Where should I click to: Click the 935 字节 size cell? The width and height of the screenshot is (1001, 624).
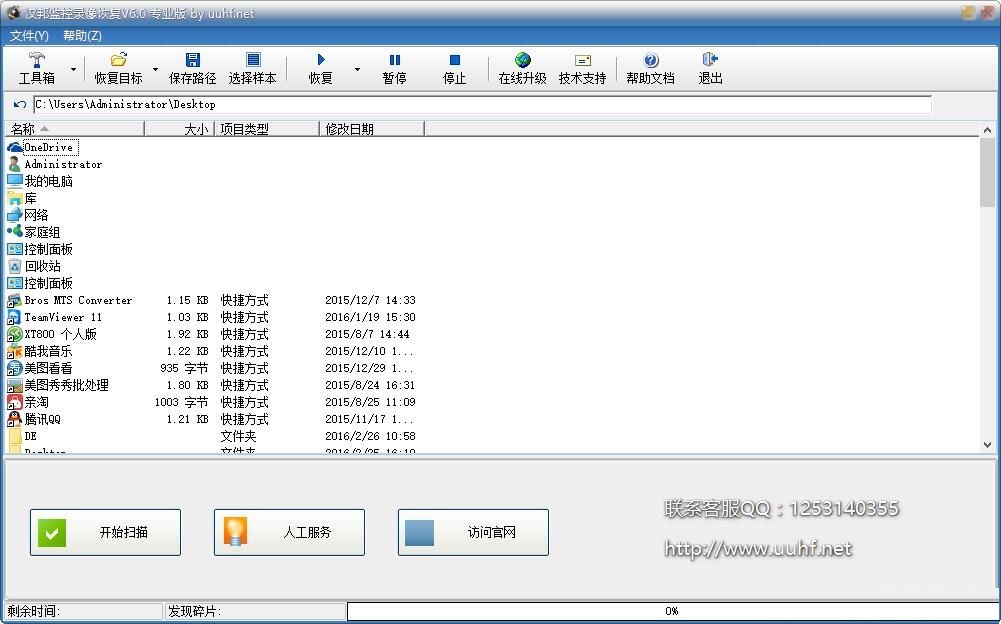184,369
